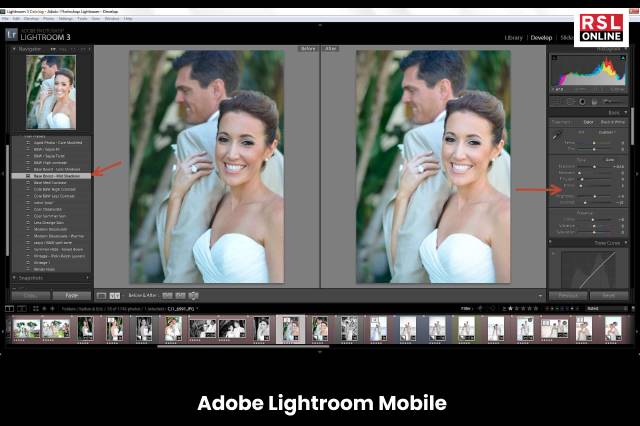
Task: Switch to Loupe view in toolbar
Action: (x=101, y=295)
